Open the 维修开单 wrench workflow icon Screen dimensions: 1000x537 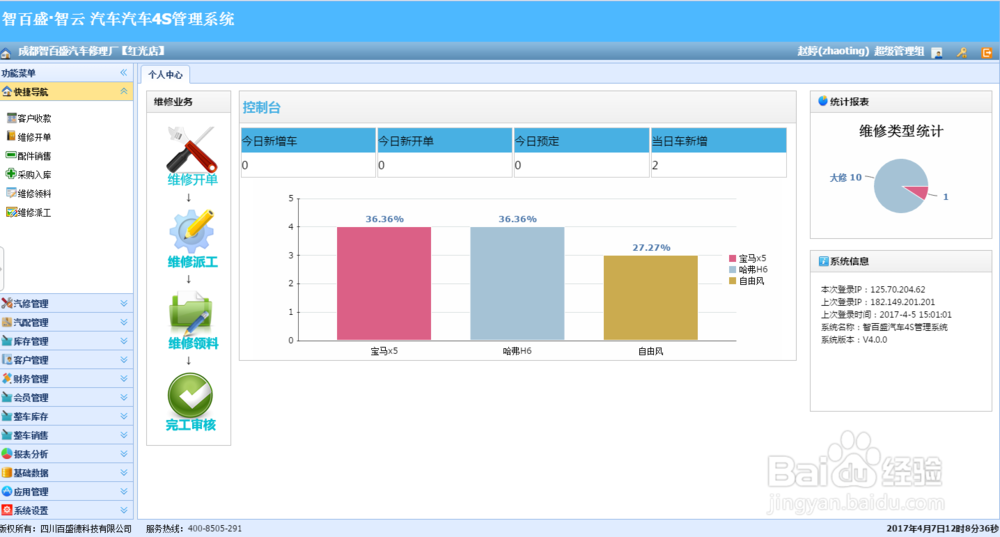point(191,149)
